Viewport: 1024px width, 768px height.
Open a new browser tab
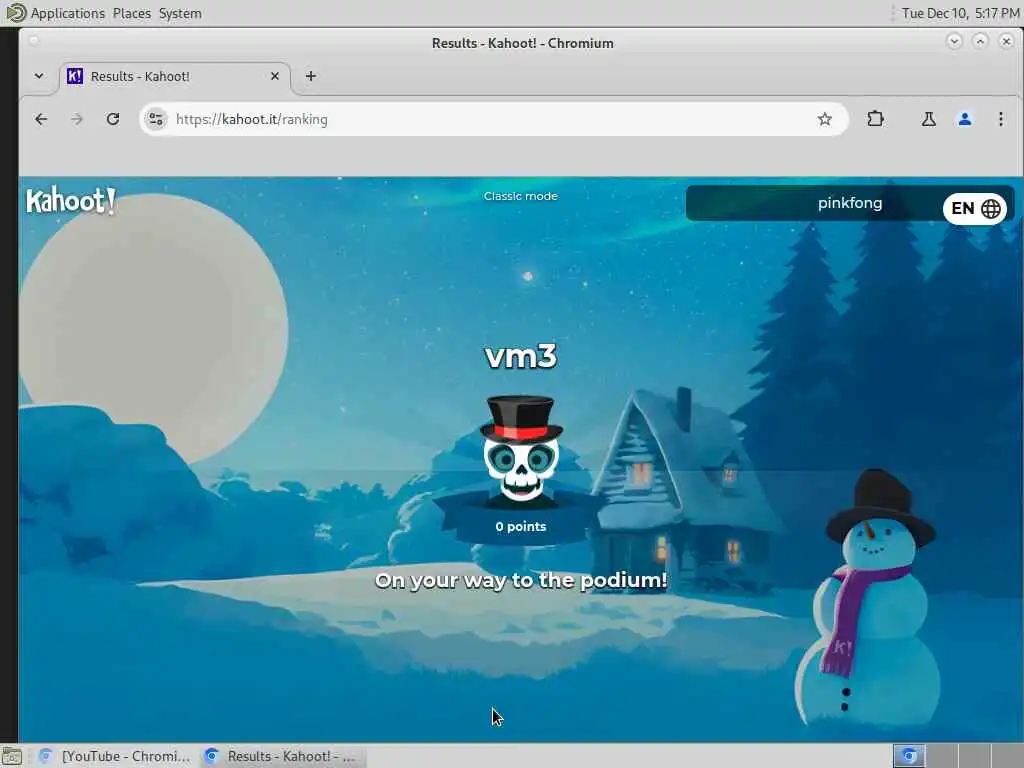coord(311,76)
